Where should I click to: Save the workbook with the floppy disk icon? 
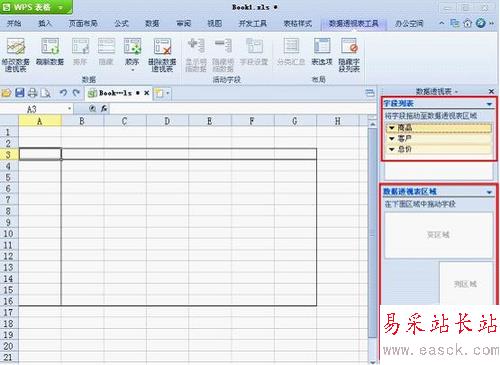(x=20, y=93)
